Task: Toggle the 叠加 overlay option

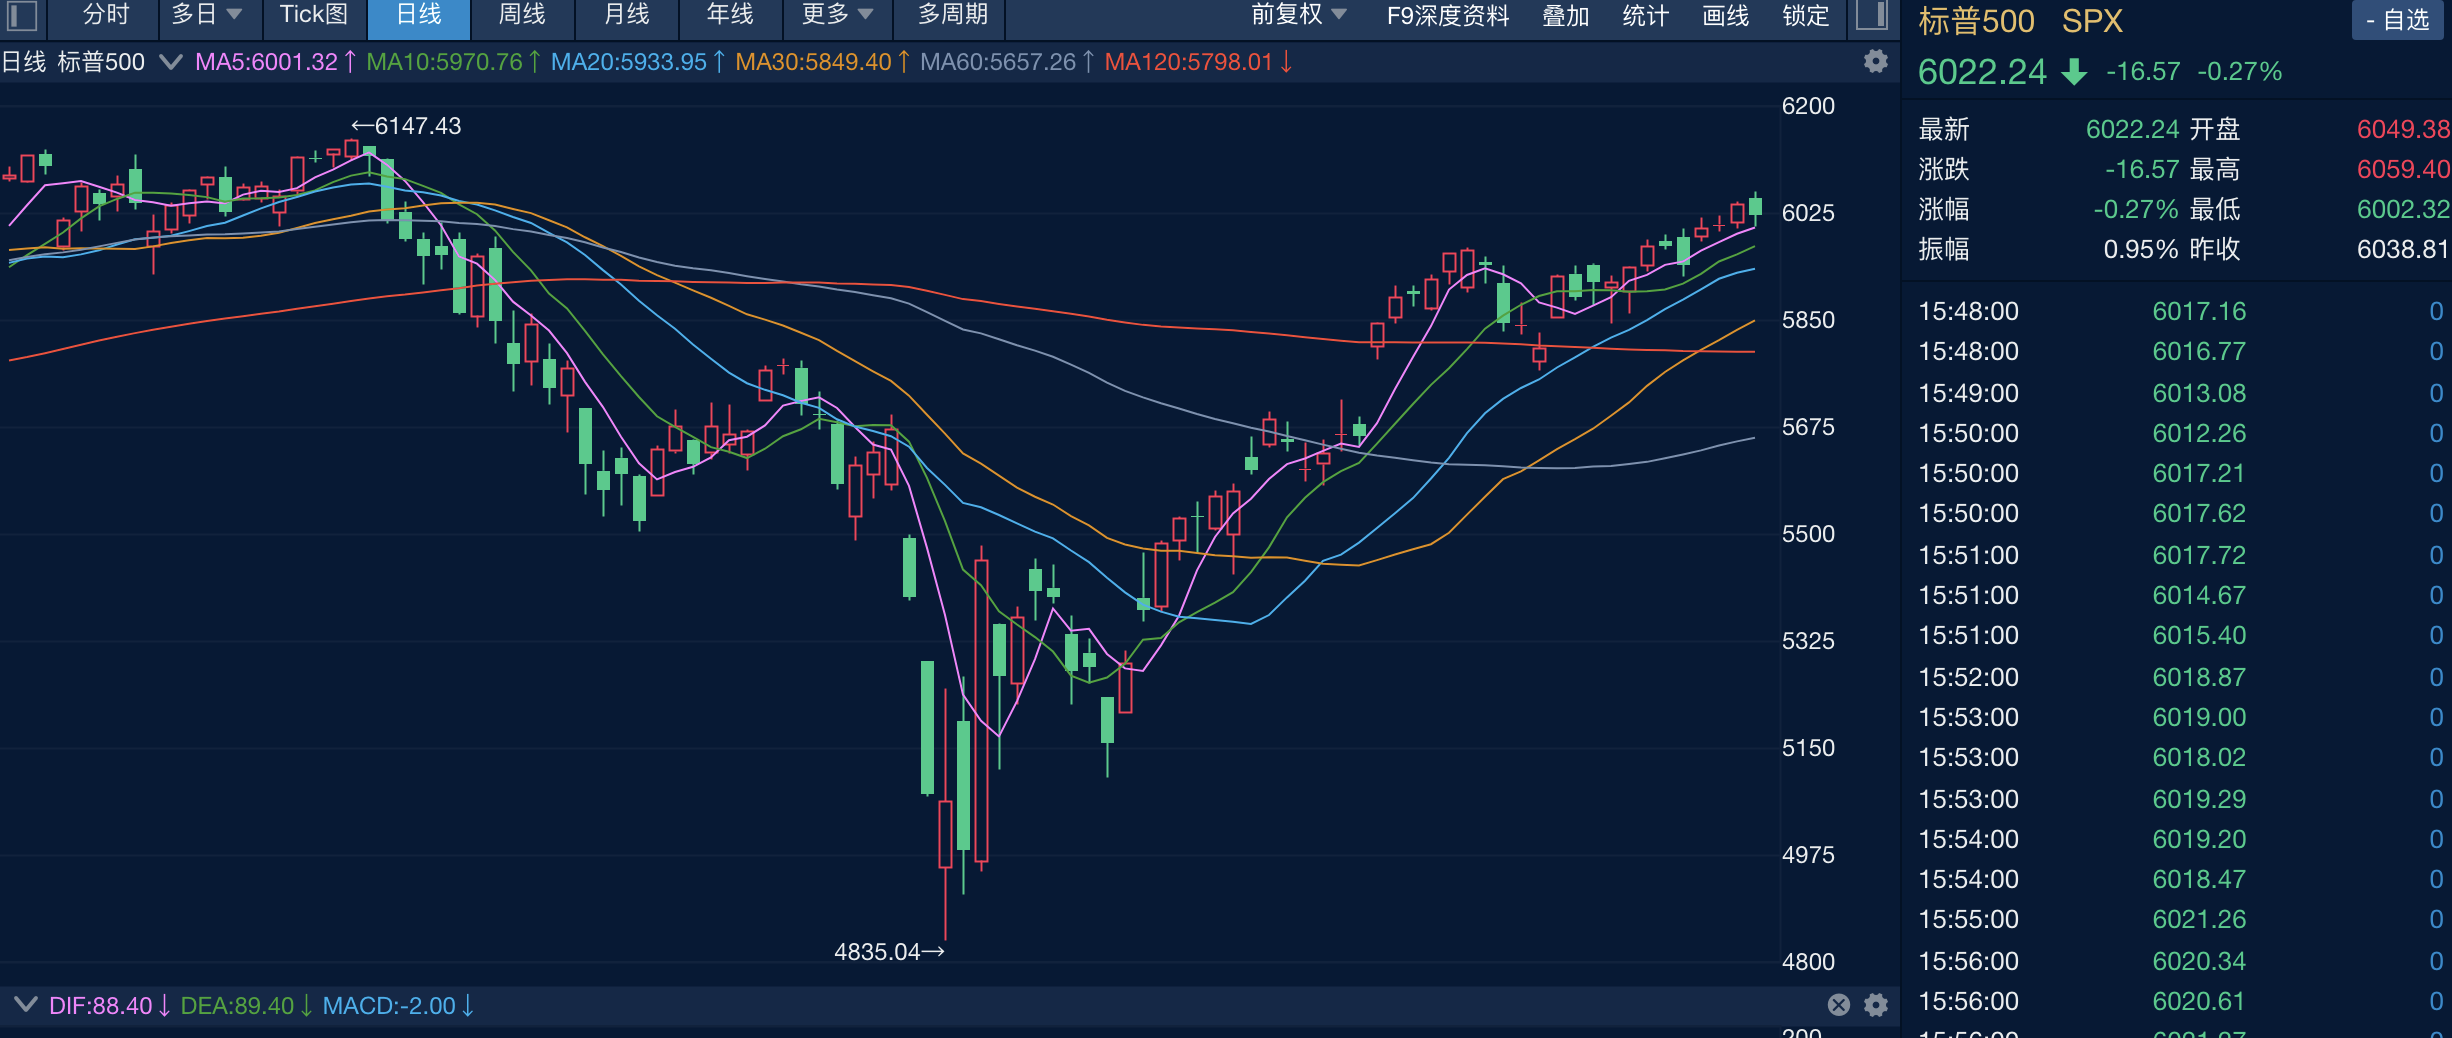Action: tap(1566, 15)
